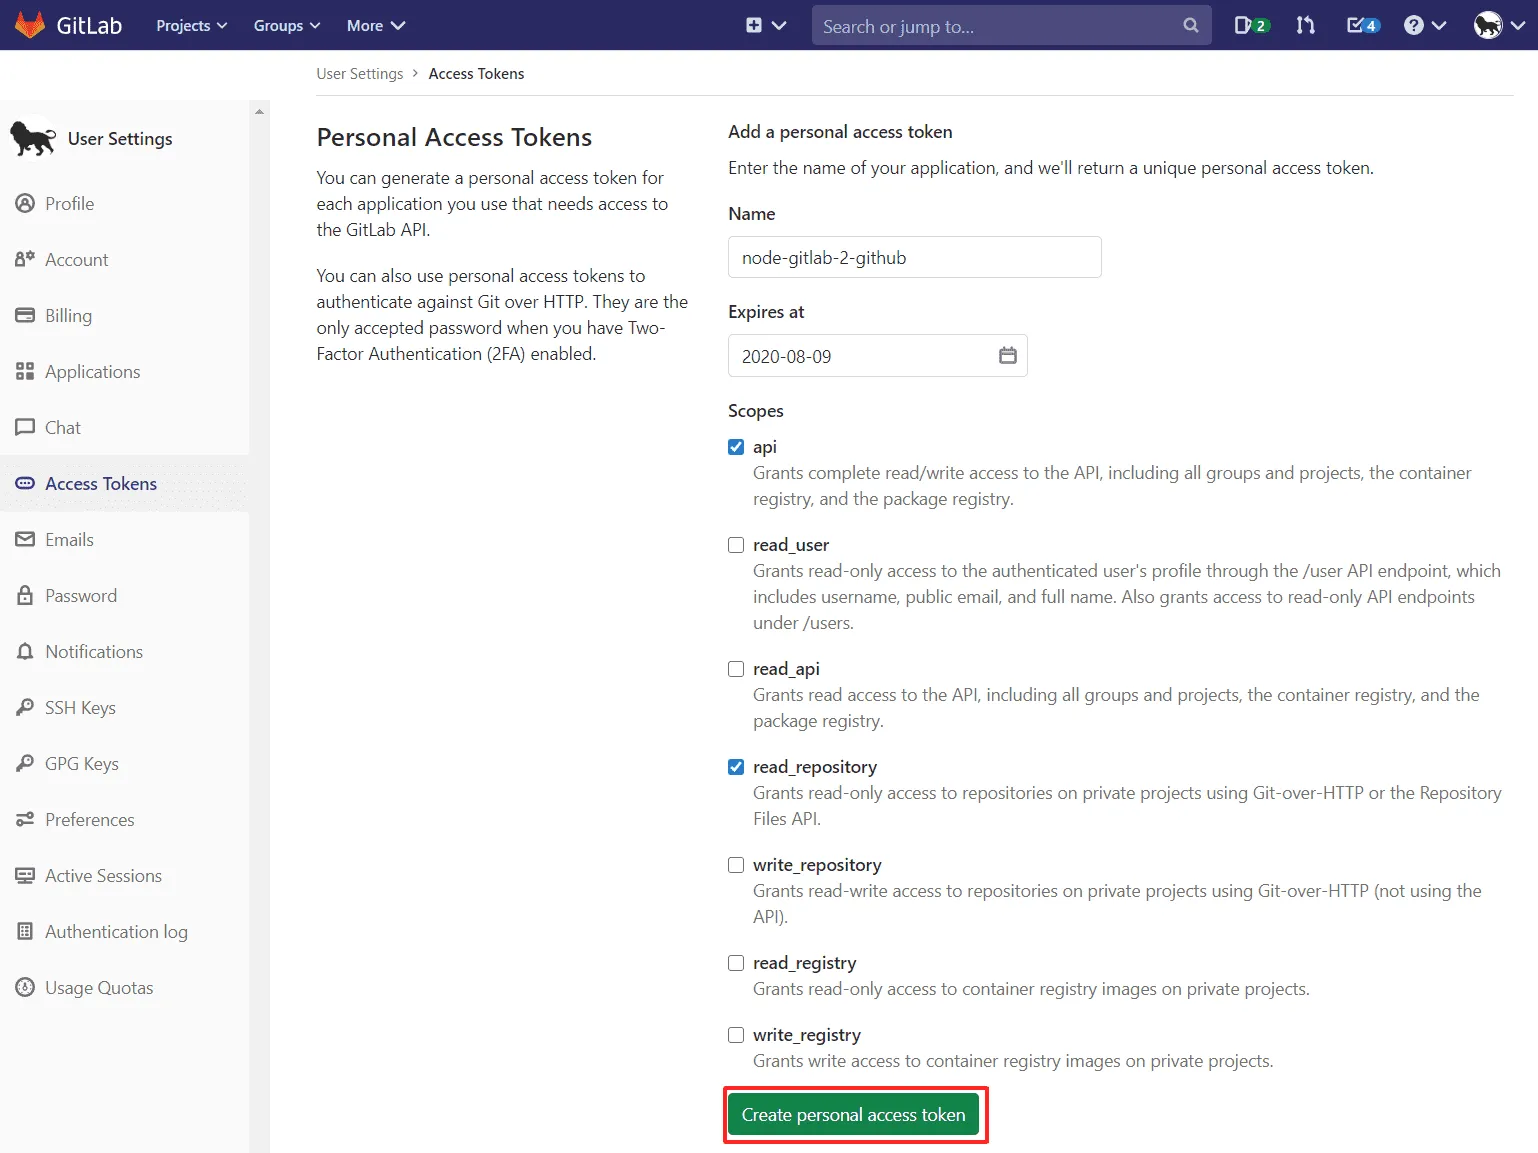Click the search magnifier icon
1538x1153 pixels.
(x=1190, y=25)
